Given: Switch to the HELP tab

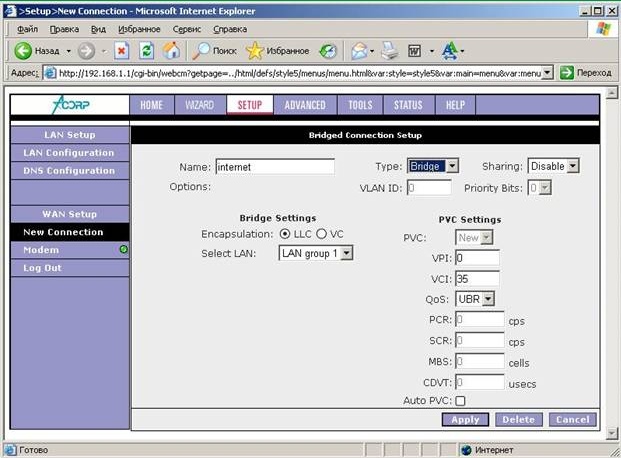Looking at the screenshot, I should tap(455, 105).
